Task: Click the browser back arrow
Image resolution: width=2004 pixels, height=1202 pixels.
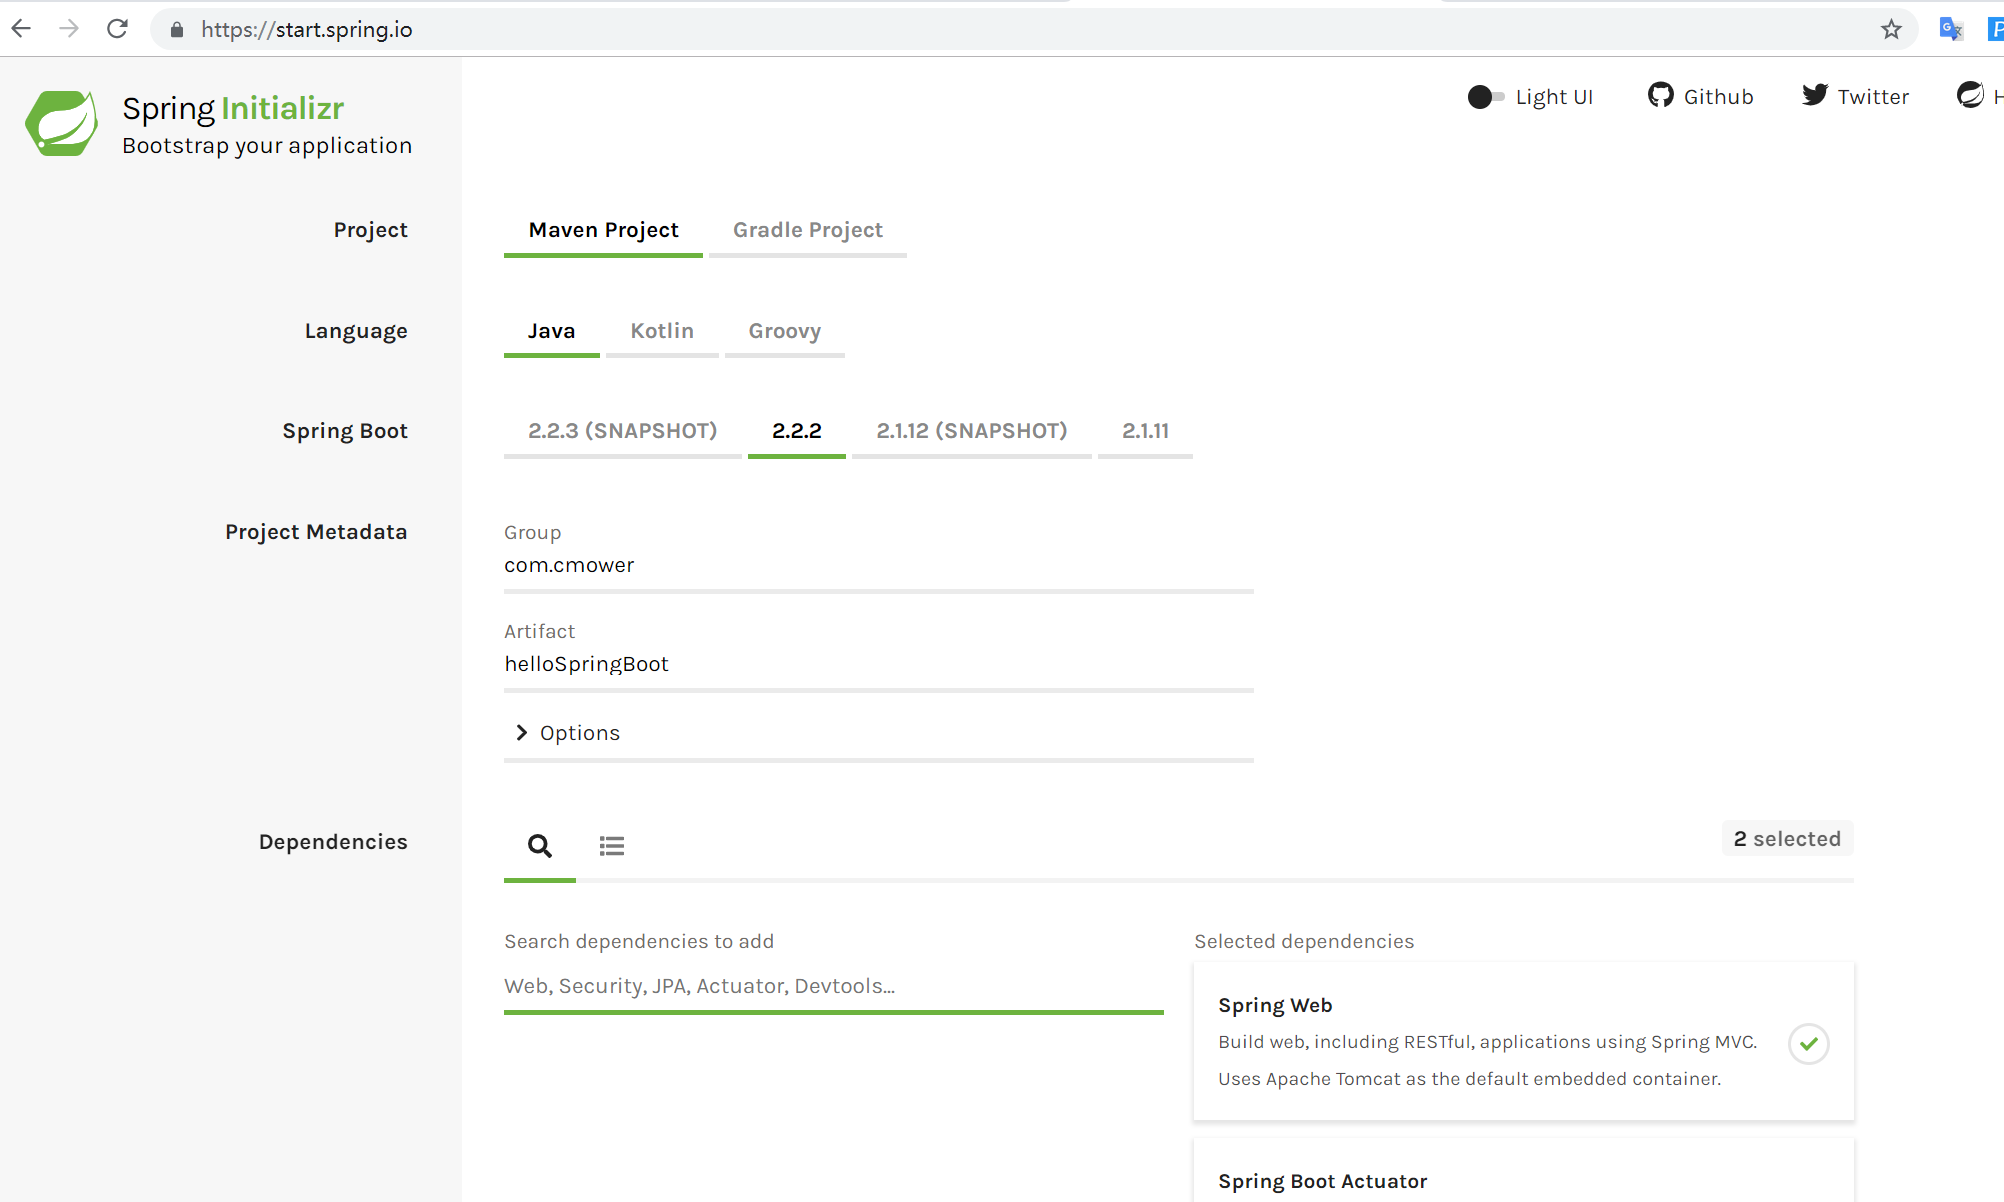Action: coord(21,29)
